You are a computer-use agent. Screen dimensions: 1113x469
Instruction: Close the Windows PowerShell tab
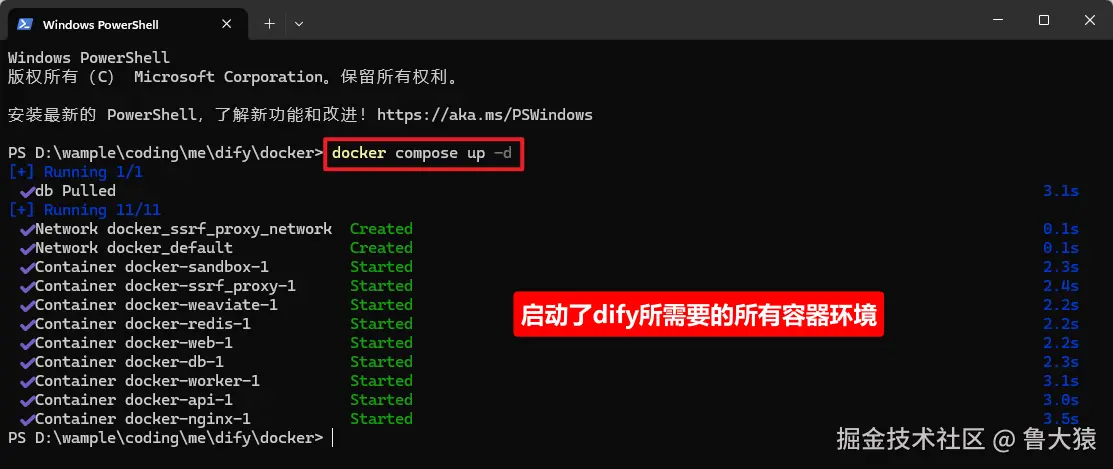coord(226,23)
